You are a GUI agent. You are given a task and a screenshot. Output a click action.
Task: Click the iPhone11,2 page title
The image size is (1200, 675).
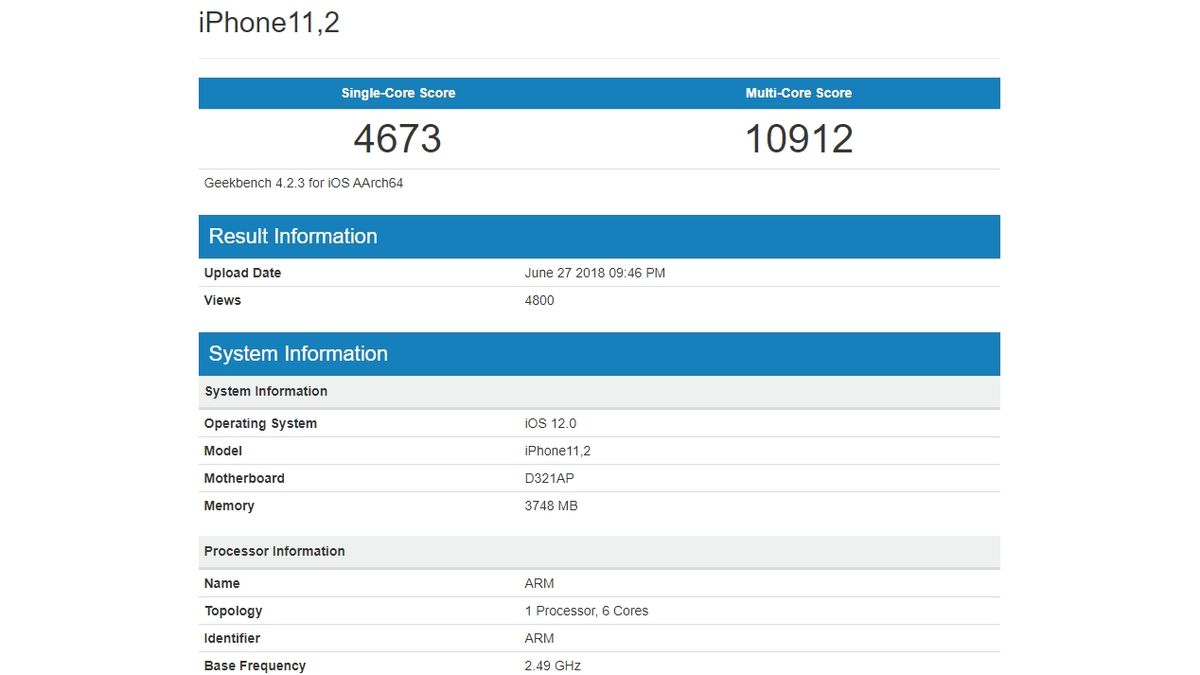(x=268, y=22)
